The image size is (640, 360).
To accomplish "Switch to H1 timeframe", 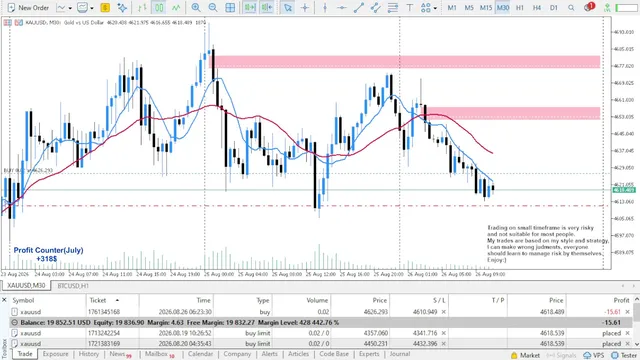I will click(x=520, y=8).
